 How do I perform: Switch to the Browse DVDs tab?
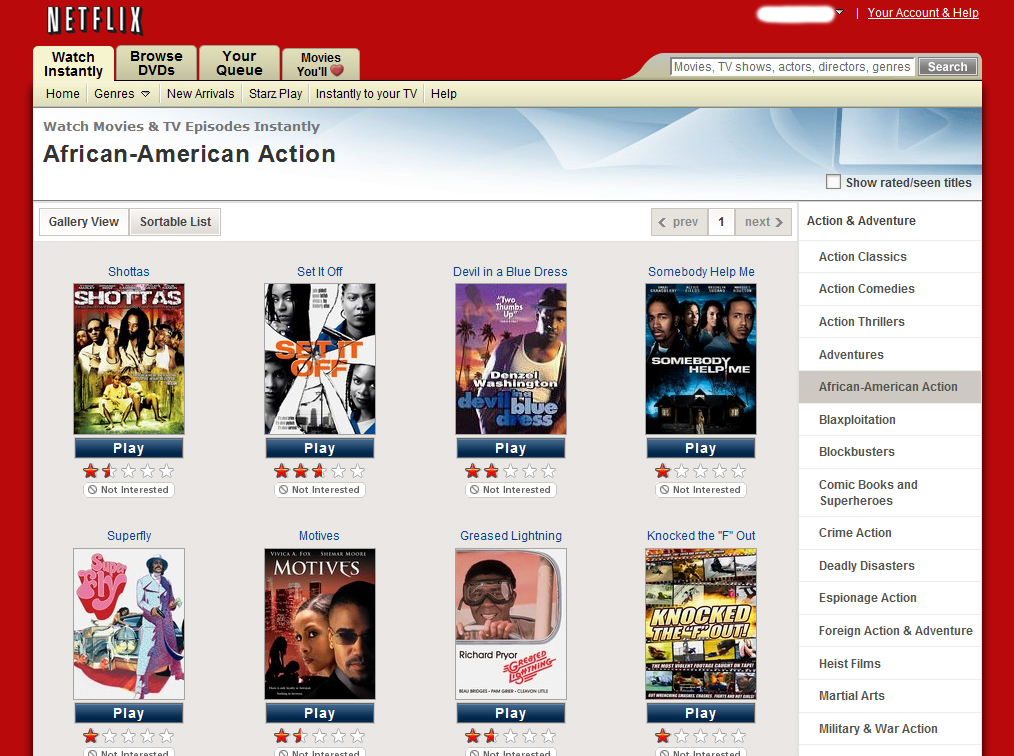point(156,63)
